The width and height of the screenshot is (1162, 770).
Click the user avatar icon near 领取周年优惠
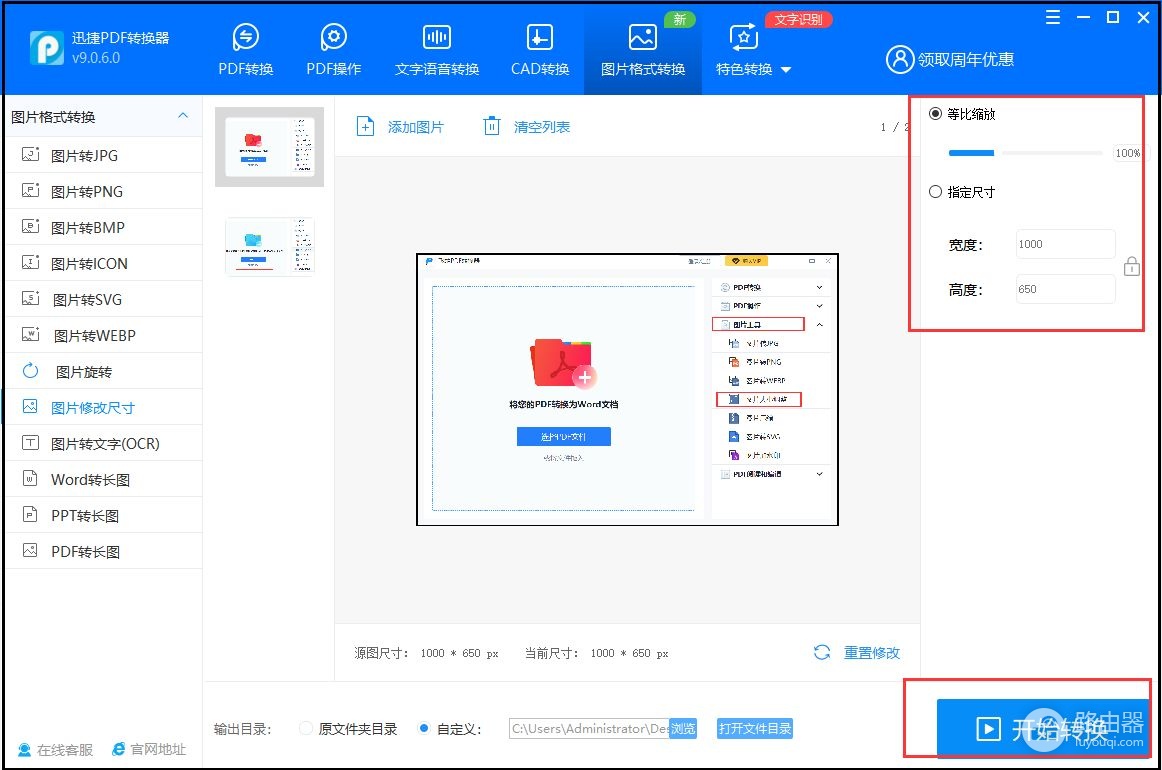[x=900, y=59]
